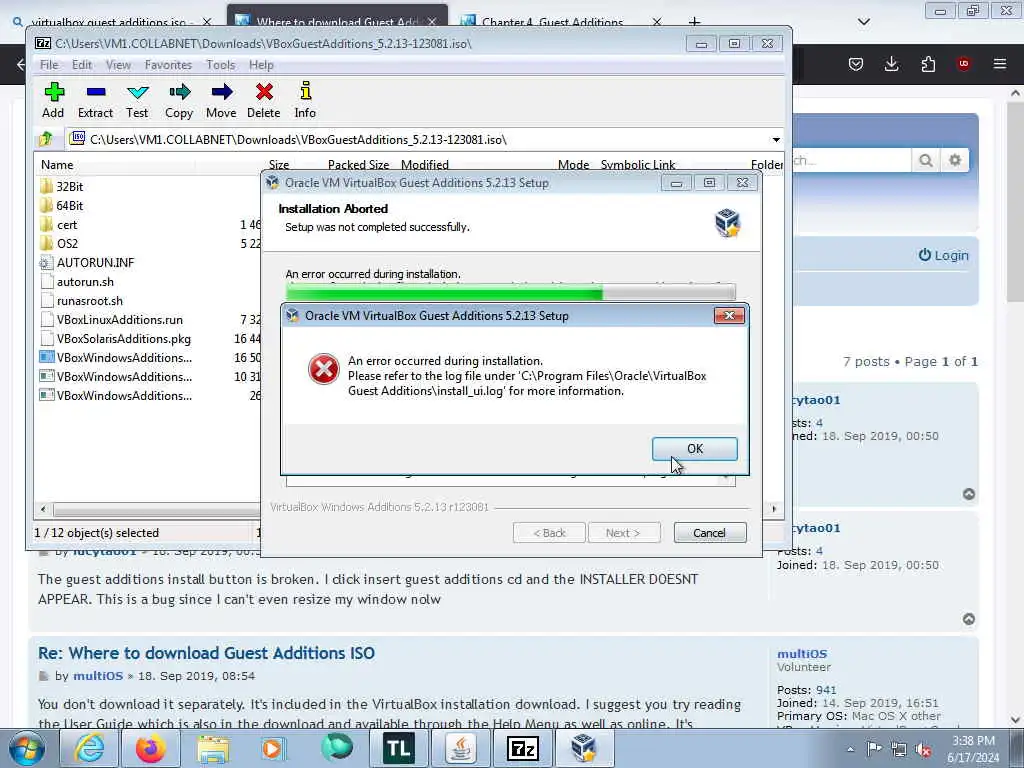Click the Windows Media Player taskbar icon
This screenshot has height=768, width=1024.
tap(273, 748)
